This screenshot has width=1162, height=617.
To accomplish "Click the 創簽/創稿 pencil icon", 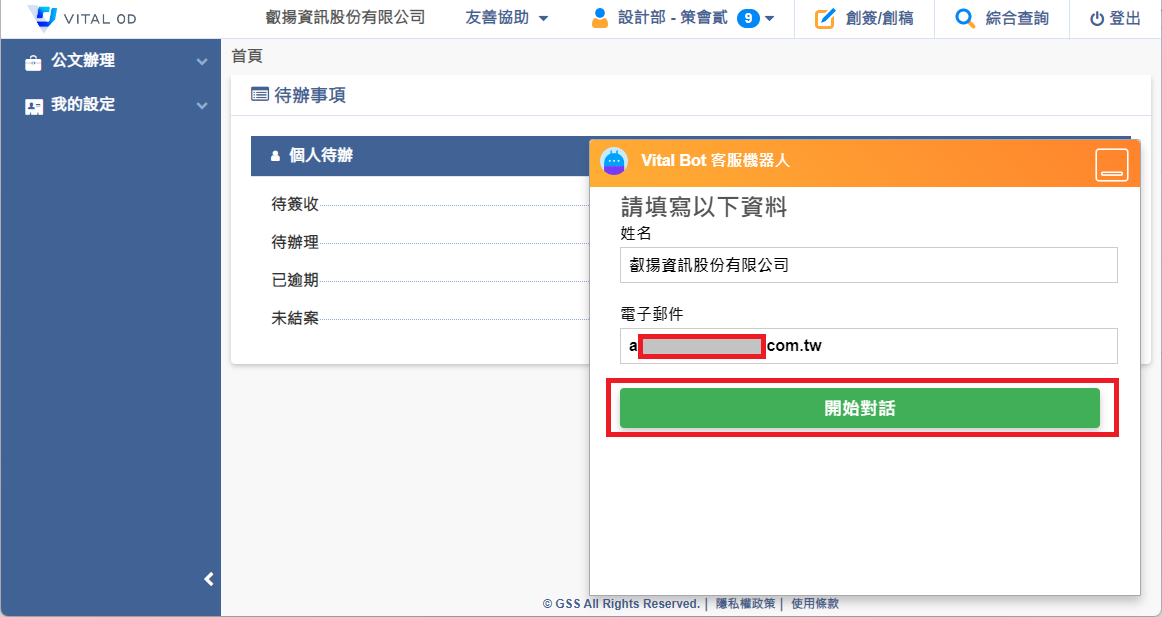I will pos(824,18).
